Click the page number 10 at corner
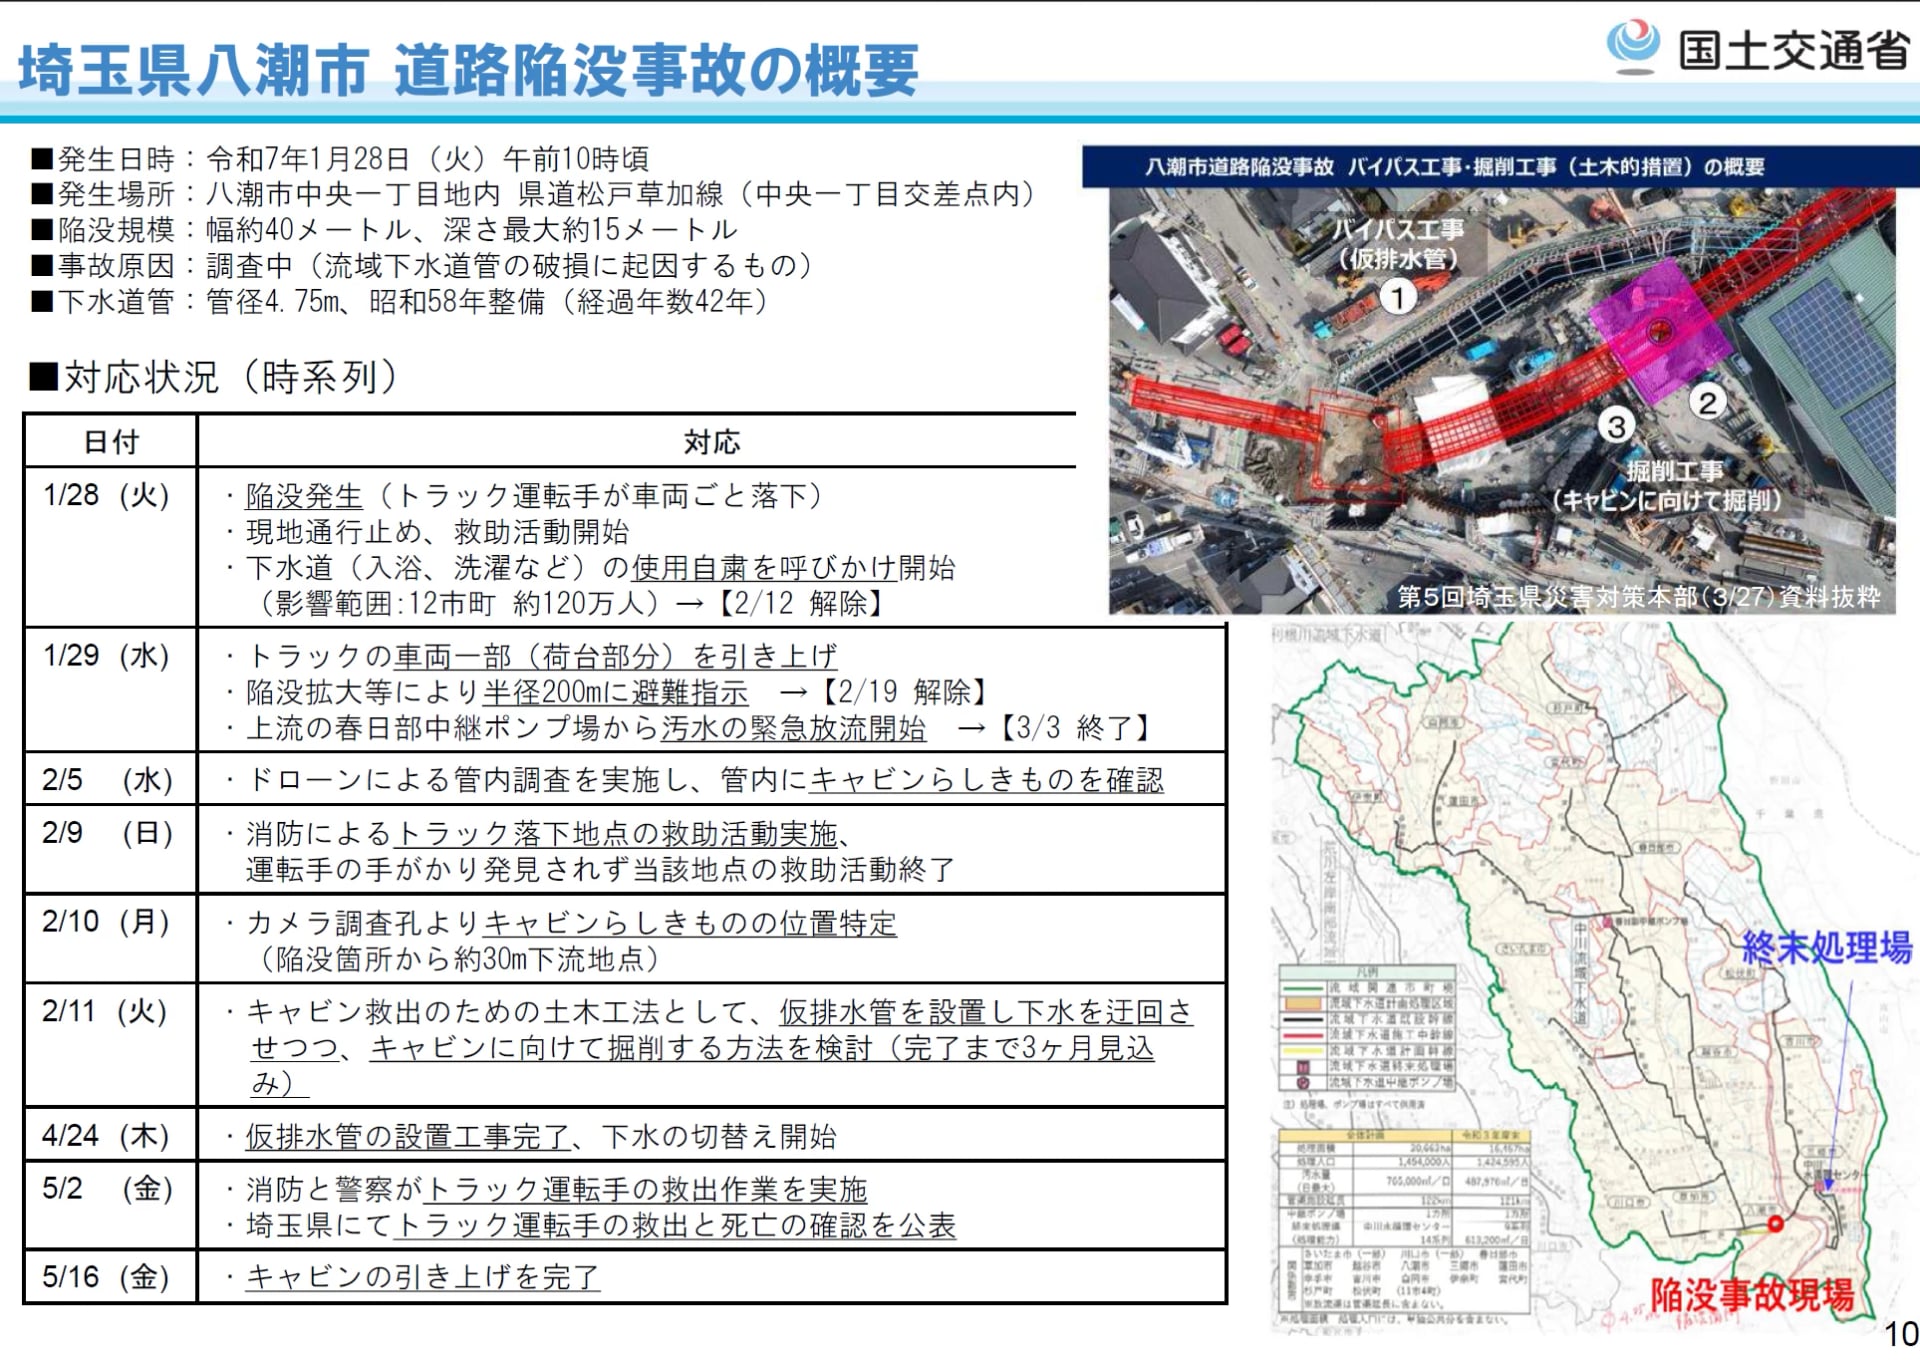The height and width of the screenshot is (1361, 1920). pos(1900,1334)
